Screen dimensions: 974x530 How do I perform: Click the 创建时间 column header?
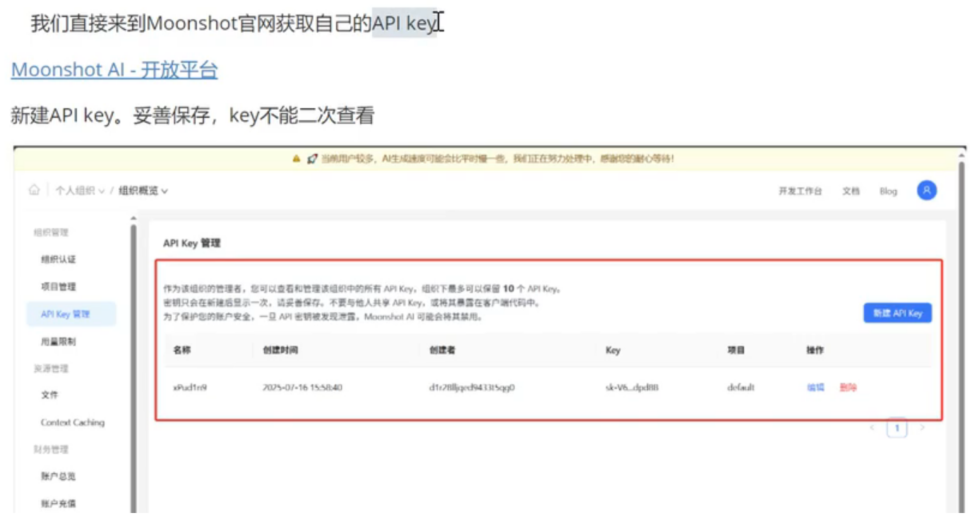(x=280, y=350)
